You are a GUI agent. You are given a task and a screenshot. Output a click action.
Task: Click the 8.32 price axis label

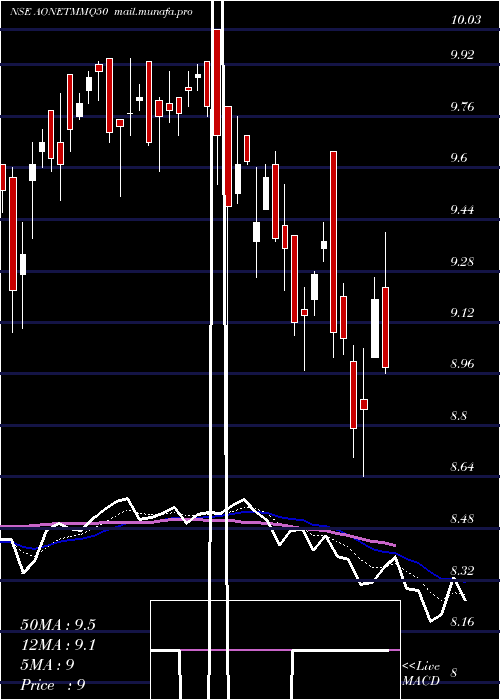[462, 570]
